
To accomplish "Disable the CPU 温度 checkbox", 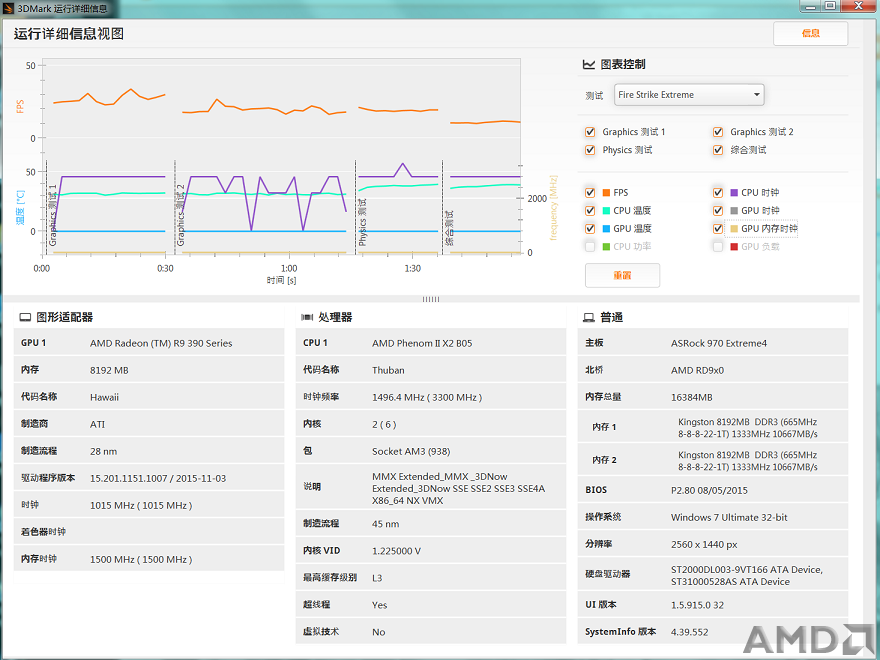I will [590, 210].
